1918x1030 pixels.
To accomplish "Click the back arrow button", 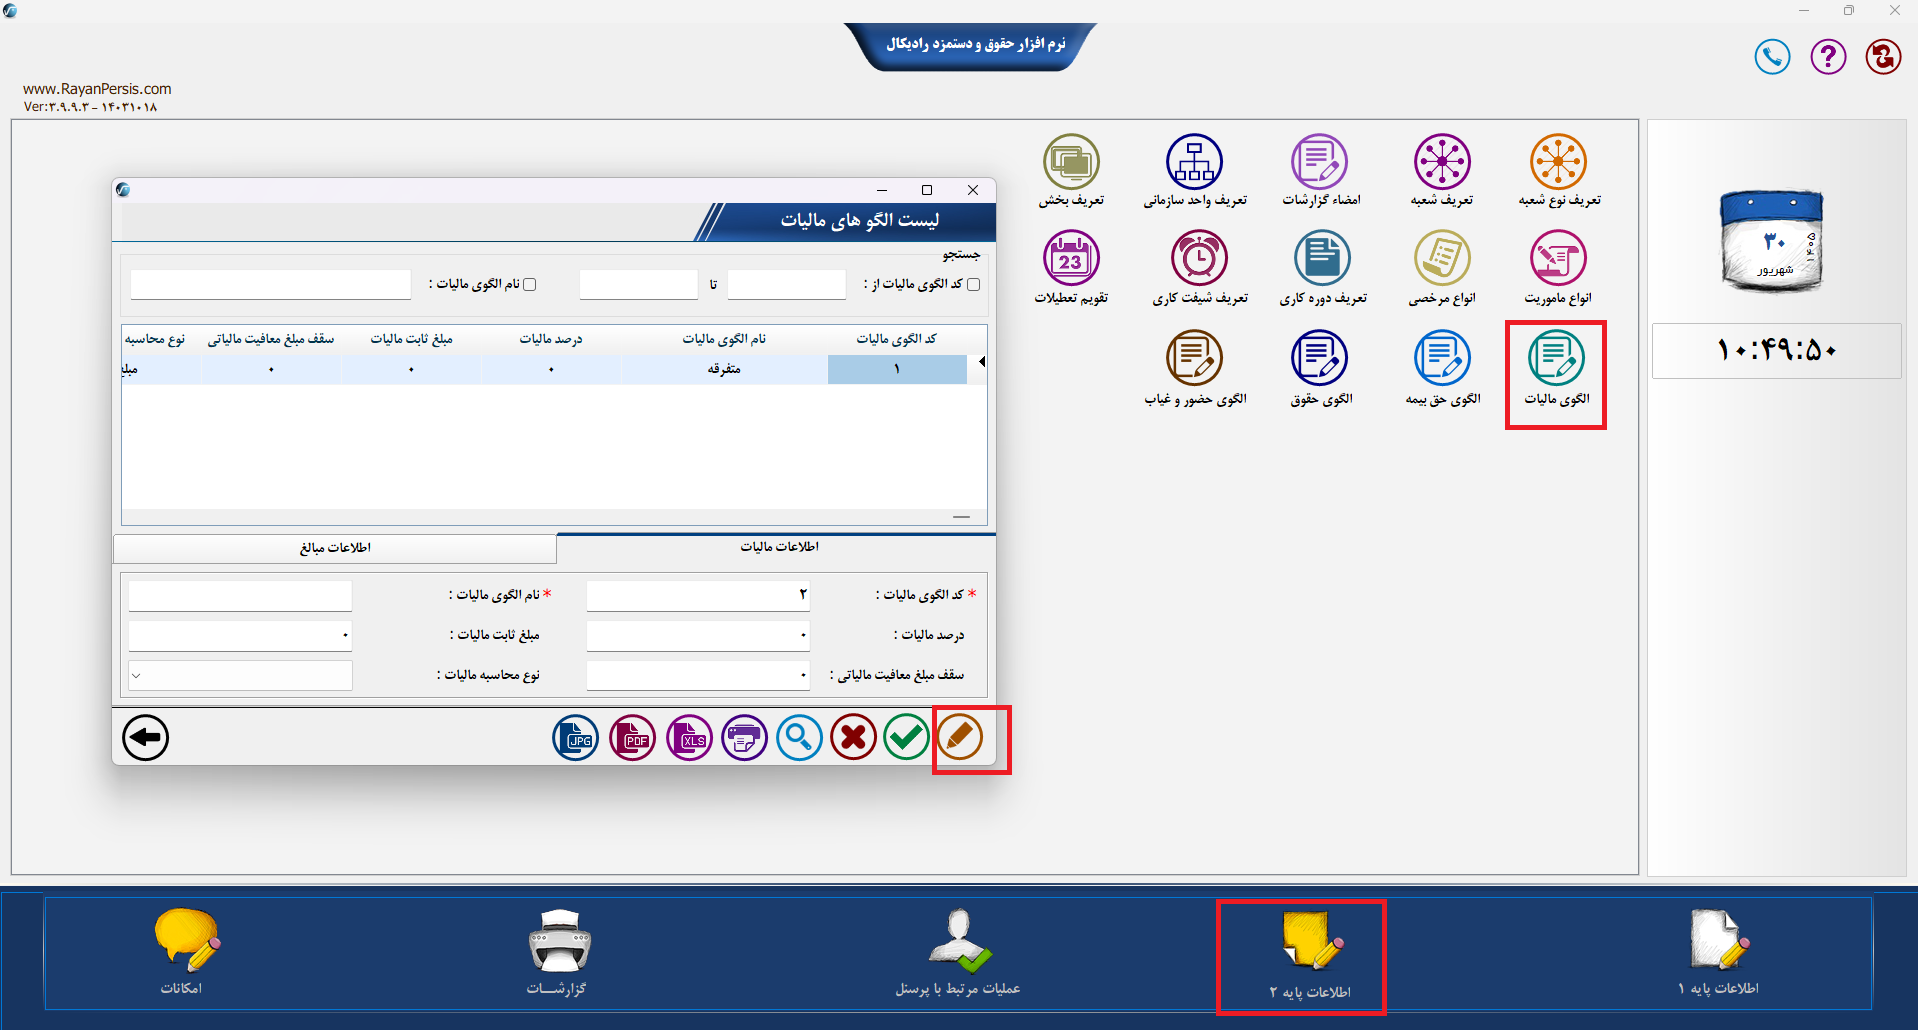I will tap(146, 738).
